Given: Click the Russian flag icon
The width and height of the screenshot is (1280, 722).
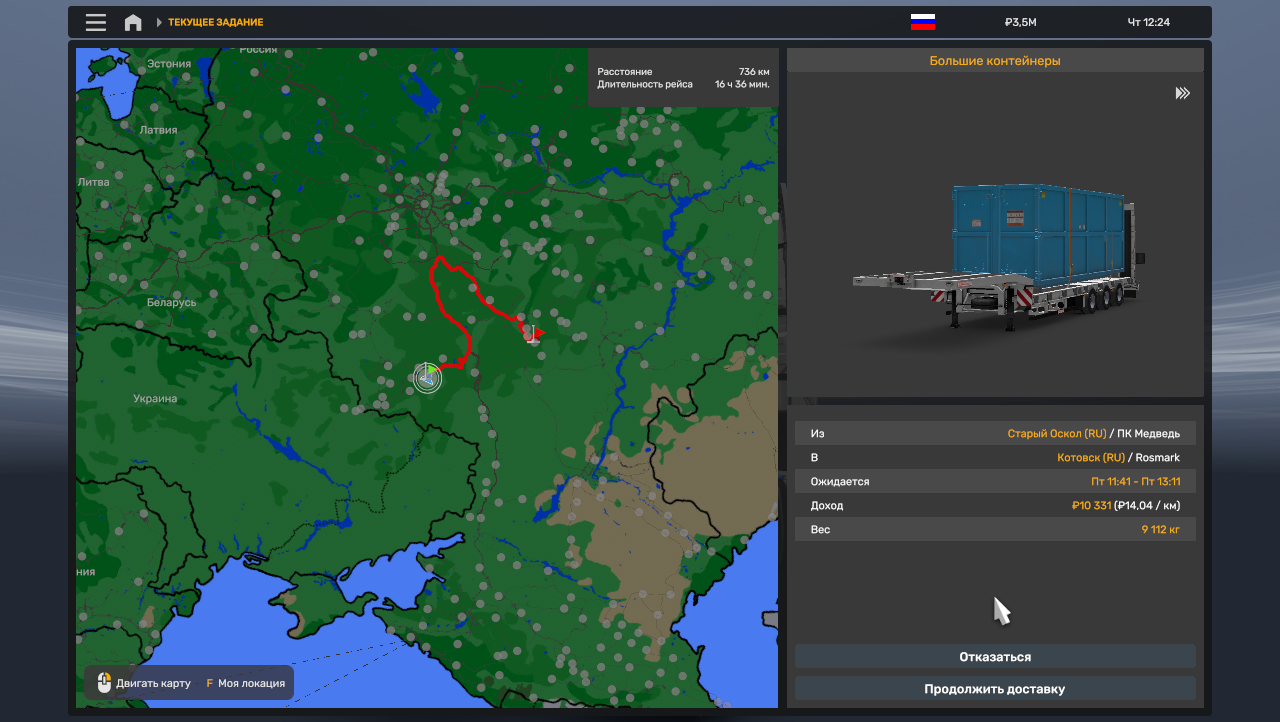Looking at the screenshot, I should coord(922,22).
